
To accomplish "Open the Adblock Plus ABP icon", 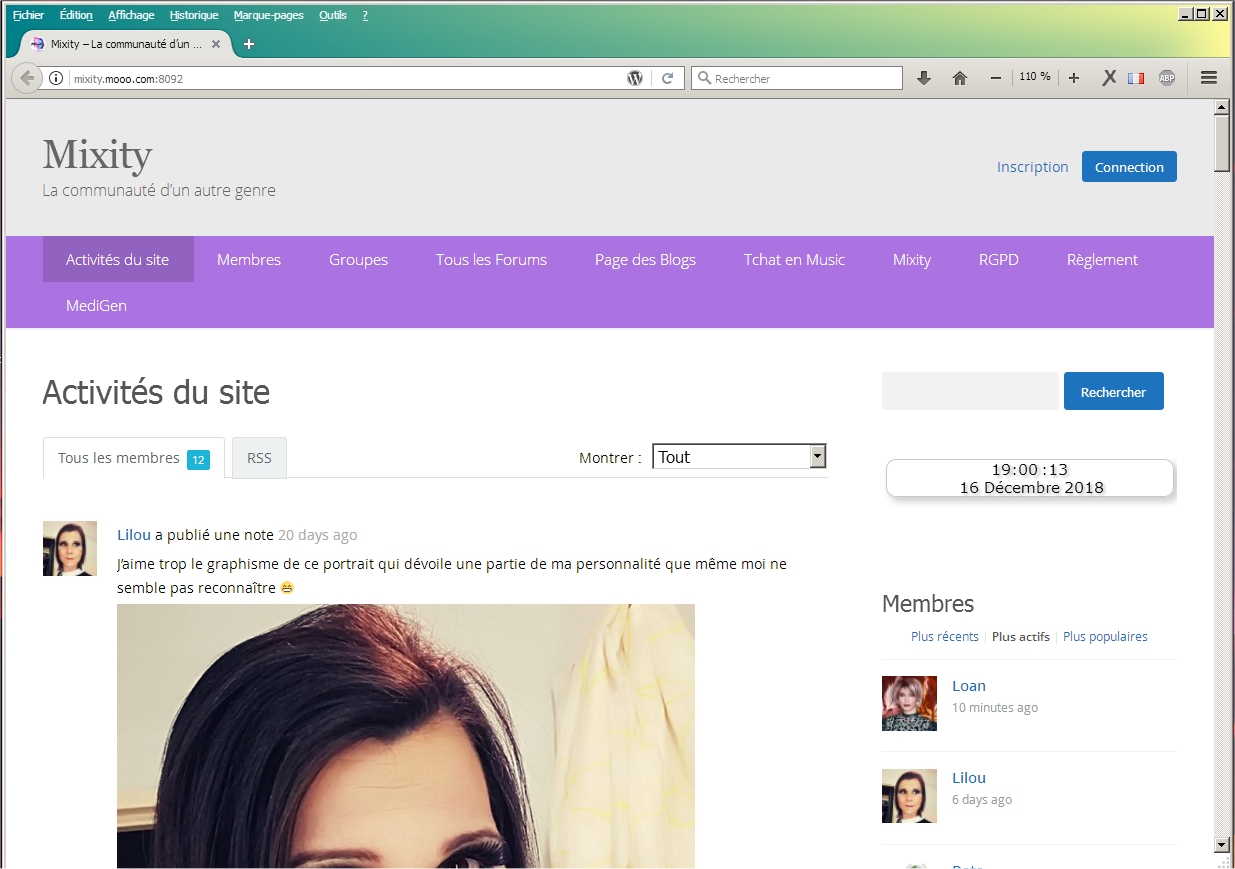I will [x=1167, y=78].
